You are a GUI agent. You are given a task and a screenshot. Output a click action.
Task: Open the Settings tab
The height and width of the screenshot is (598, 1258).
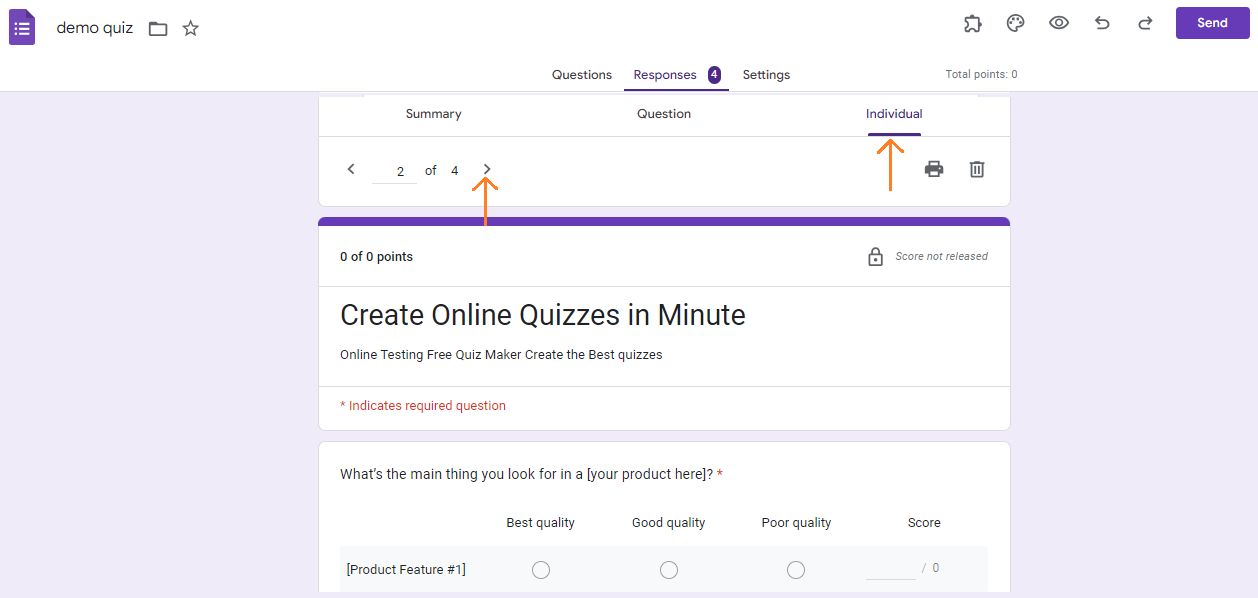(766, 75)
